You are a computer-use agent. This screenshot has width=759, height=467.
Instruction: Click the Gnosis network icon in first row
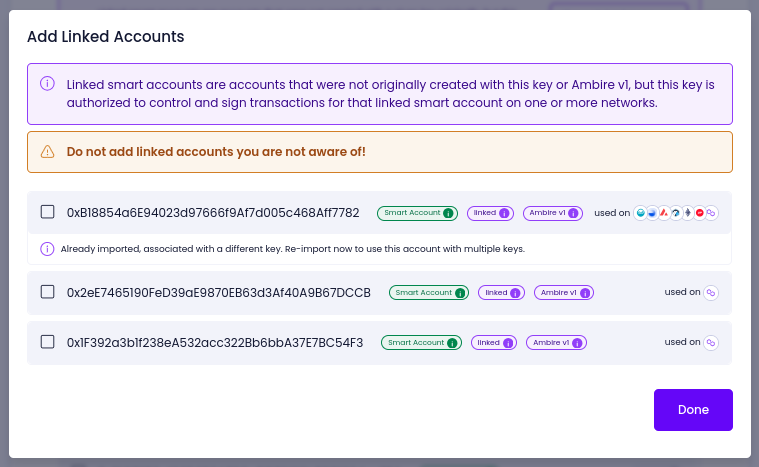tap(640, 213)
